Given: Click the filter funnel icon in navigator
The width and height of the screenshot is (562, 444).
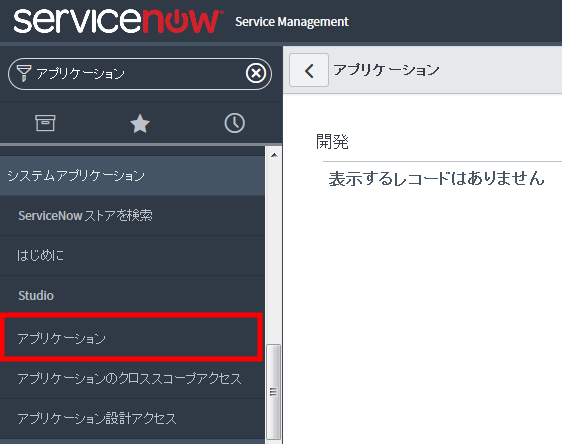Looking at the screenshot, I should pos(24,73).
